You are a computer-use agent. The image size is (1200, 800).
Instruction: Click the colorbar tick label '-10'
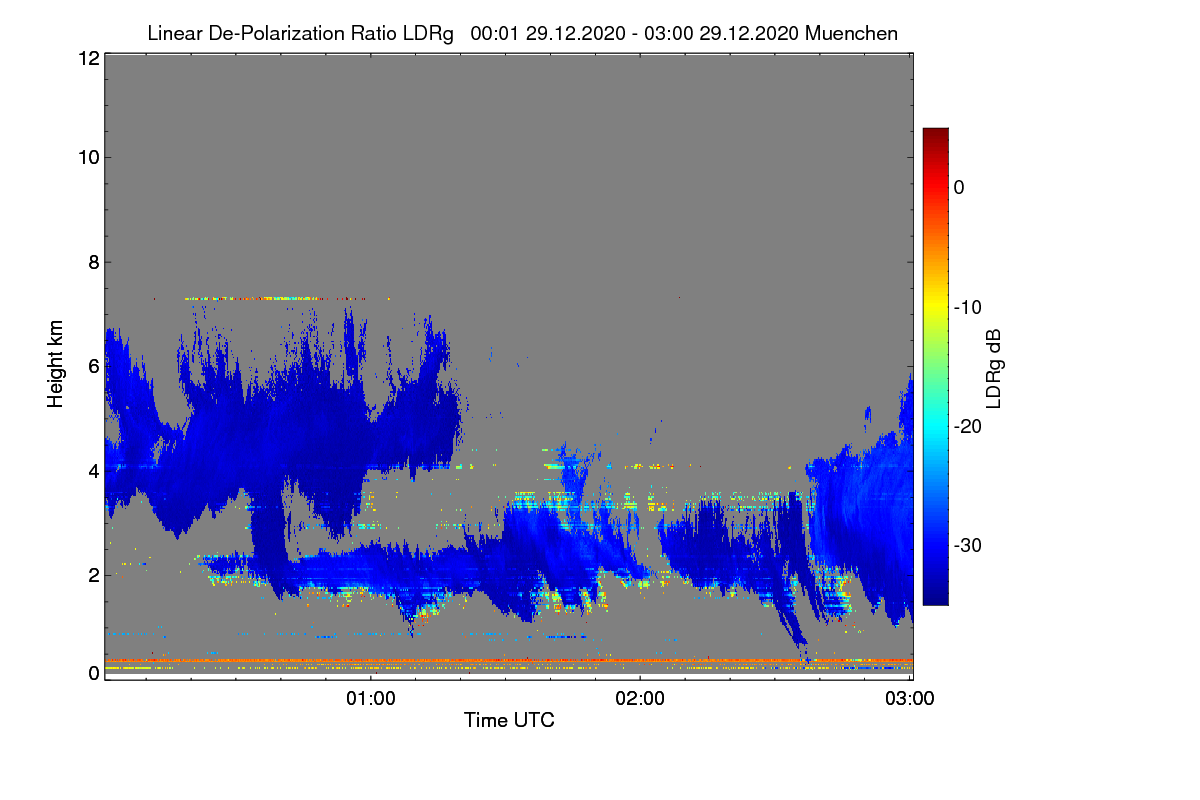click(967, 307)
